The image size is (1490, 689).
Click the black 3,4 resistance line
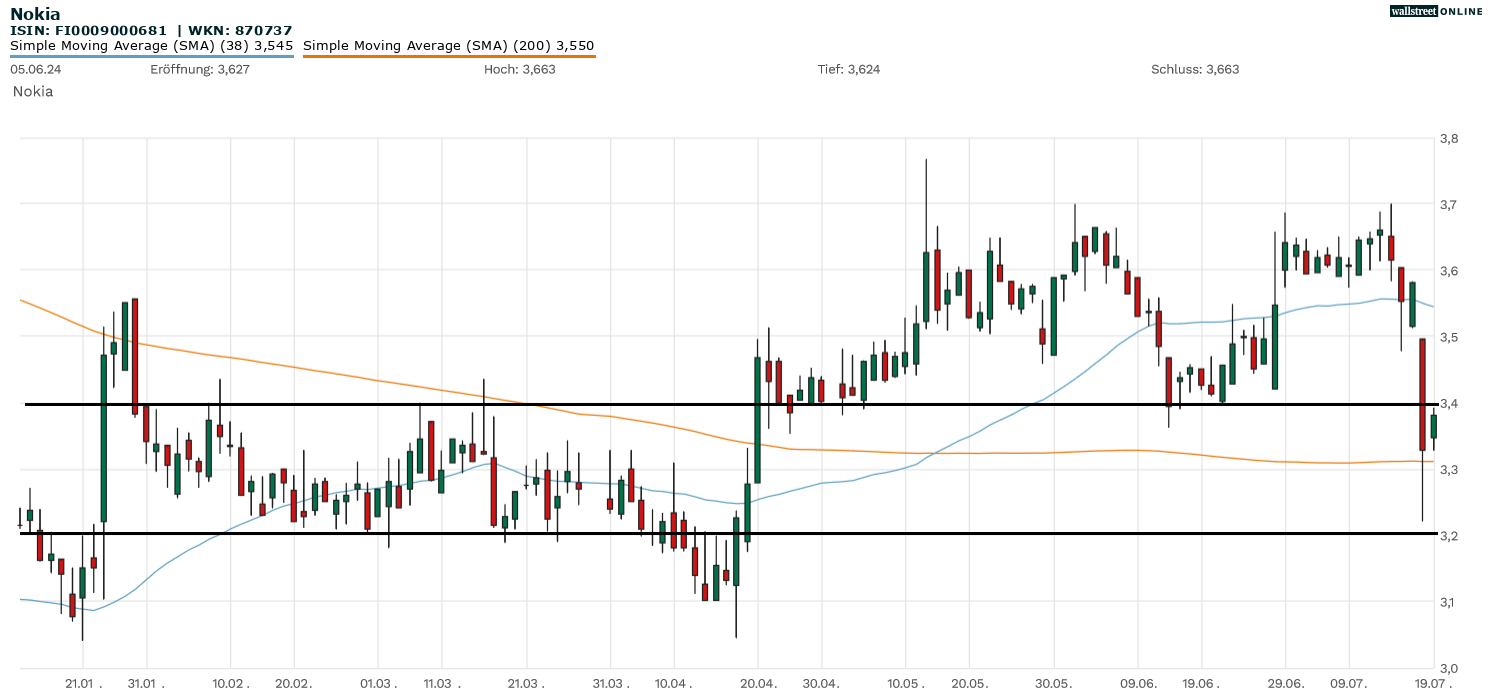coord(730,404)
